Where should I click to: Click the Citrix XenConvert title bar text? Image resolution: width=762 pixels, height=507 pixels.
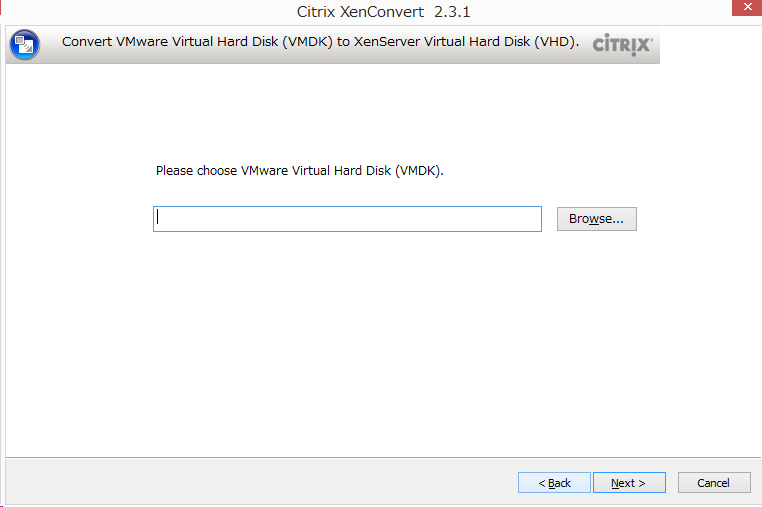360,12
